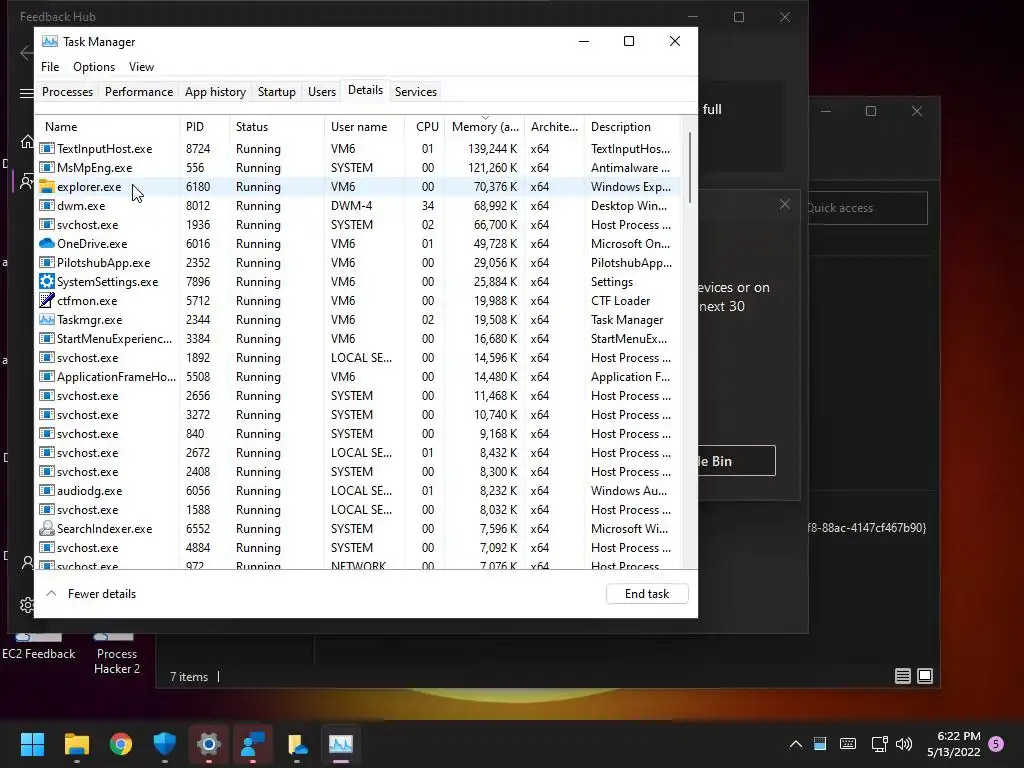Switch Explorer window to large icons view

[925, 676]
